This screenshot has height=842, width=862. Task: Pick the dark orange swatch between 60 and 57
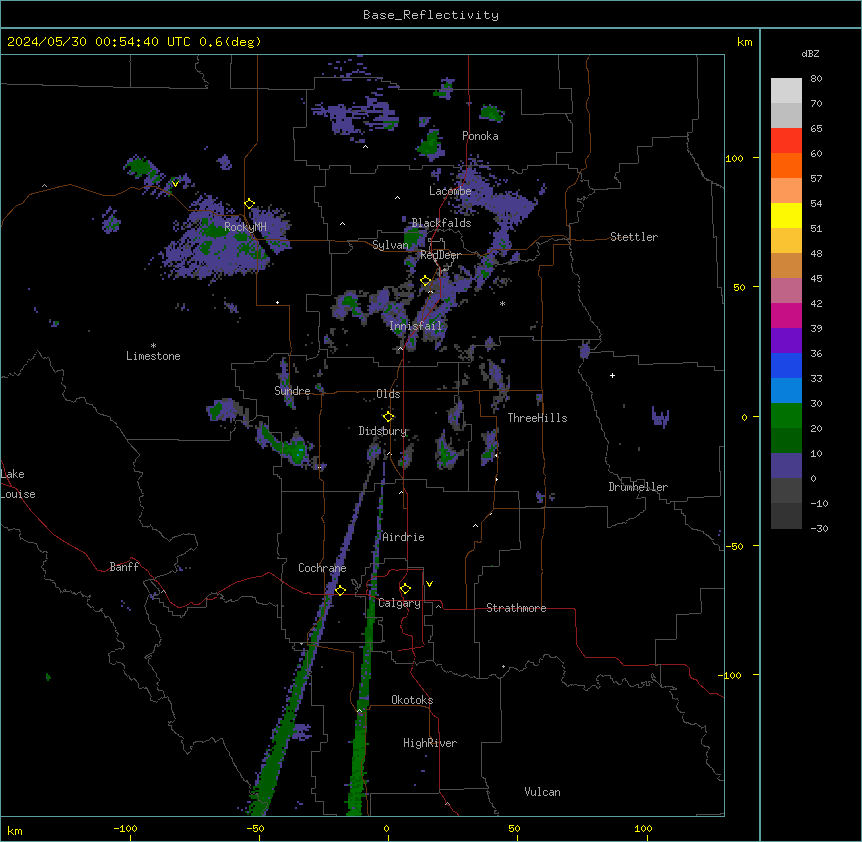click(x=786, y=165)
